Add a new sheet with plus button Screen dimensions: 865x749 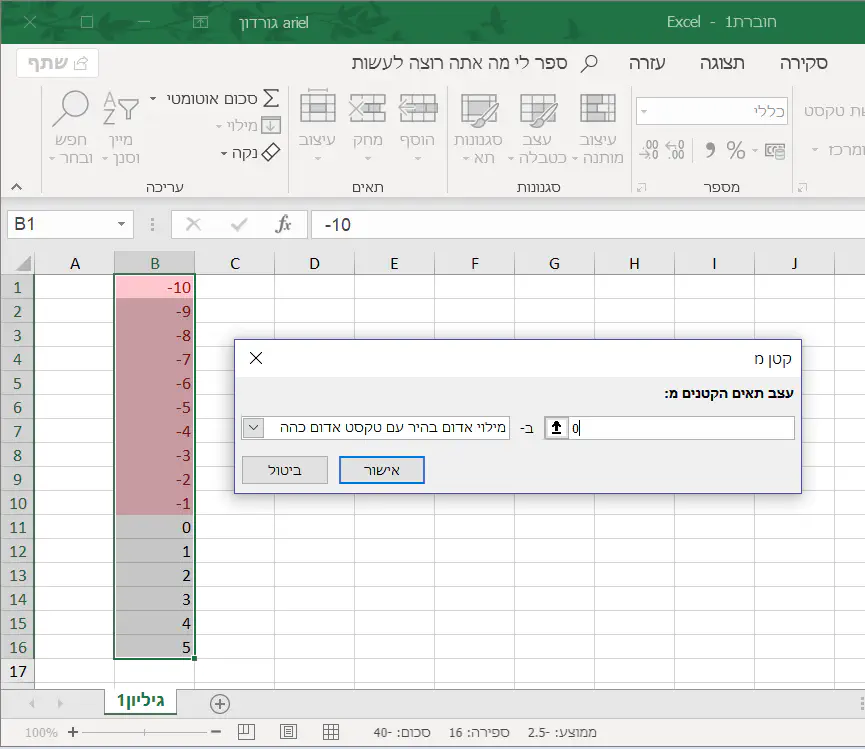coord(220,704)
